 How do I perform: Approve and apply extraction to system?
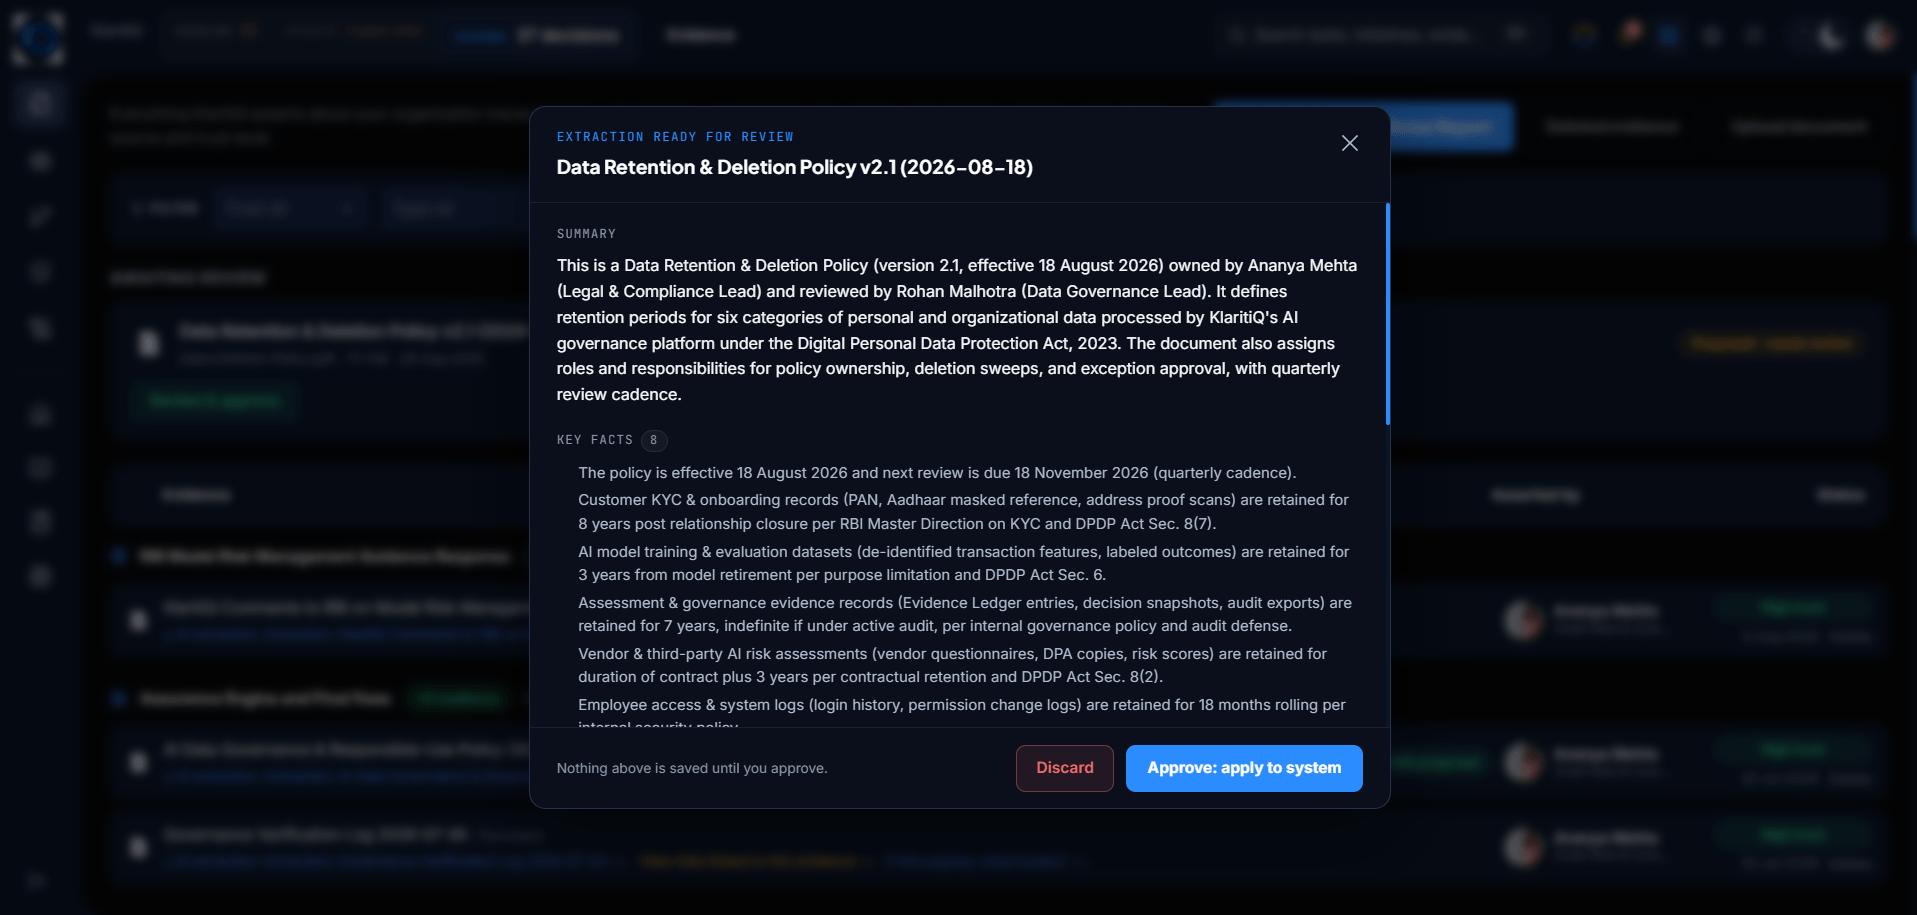1243,768
